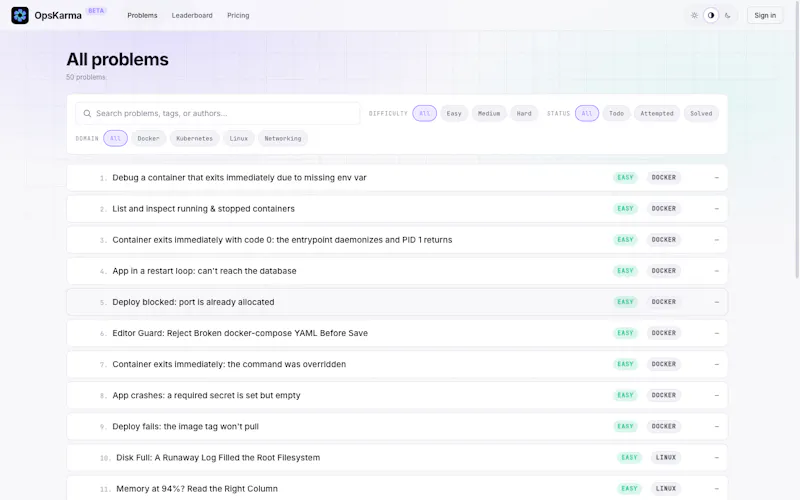This screenshot has height=500, width=800.
Task: Switch to dark theme moon icon
Action: pos(728,15)
